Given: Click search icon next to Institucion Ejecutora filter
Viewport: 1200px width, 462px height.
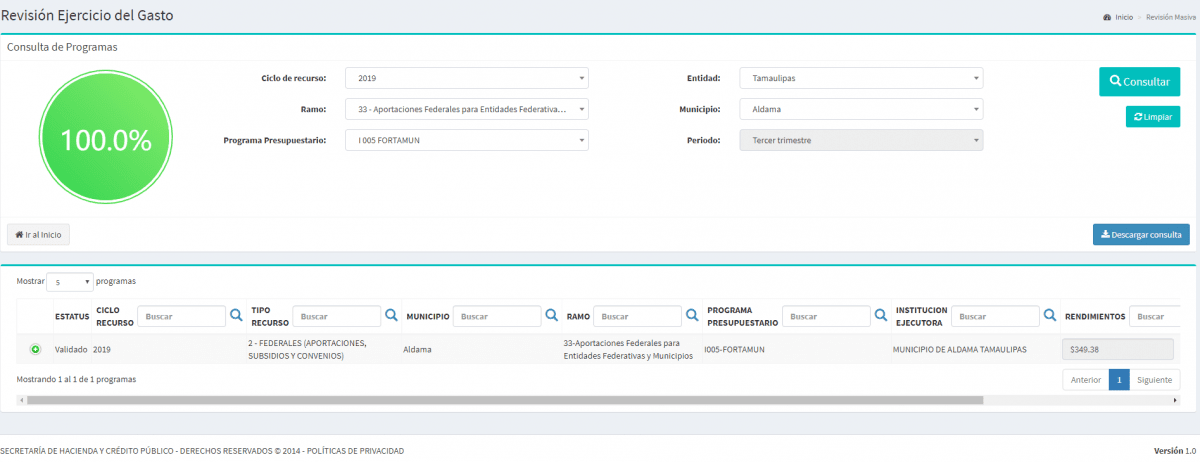Looking at the screenshot, I should coord(1050,316).
